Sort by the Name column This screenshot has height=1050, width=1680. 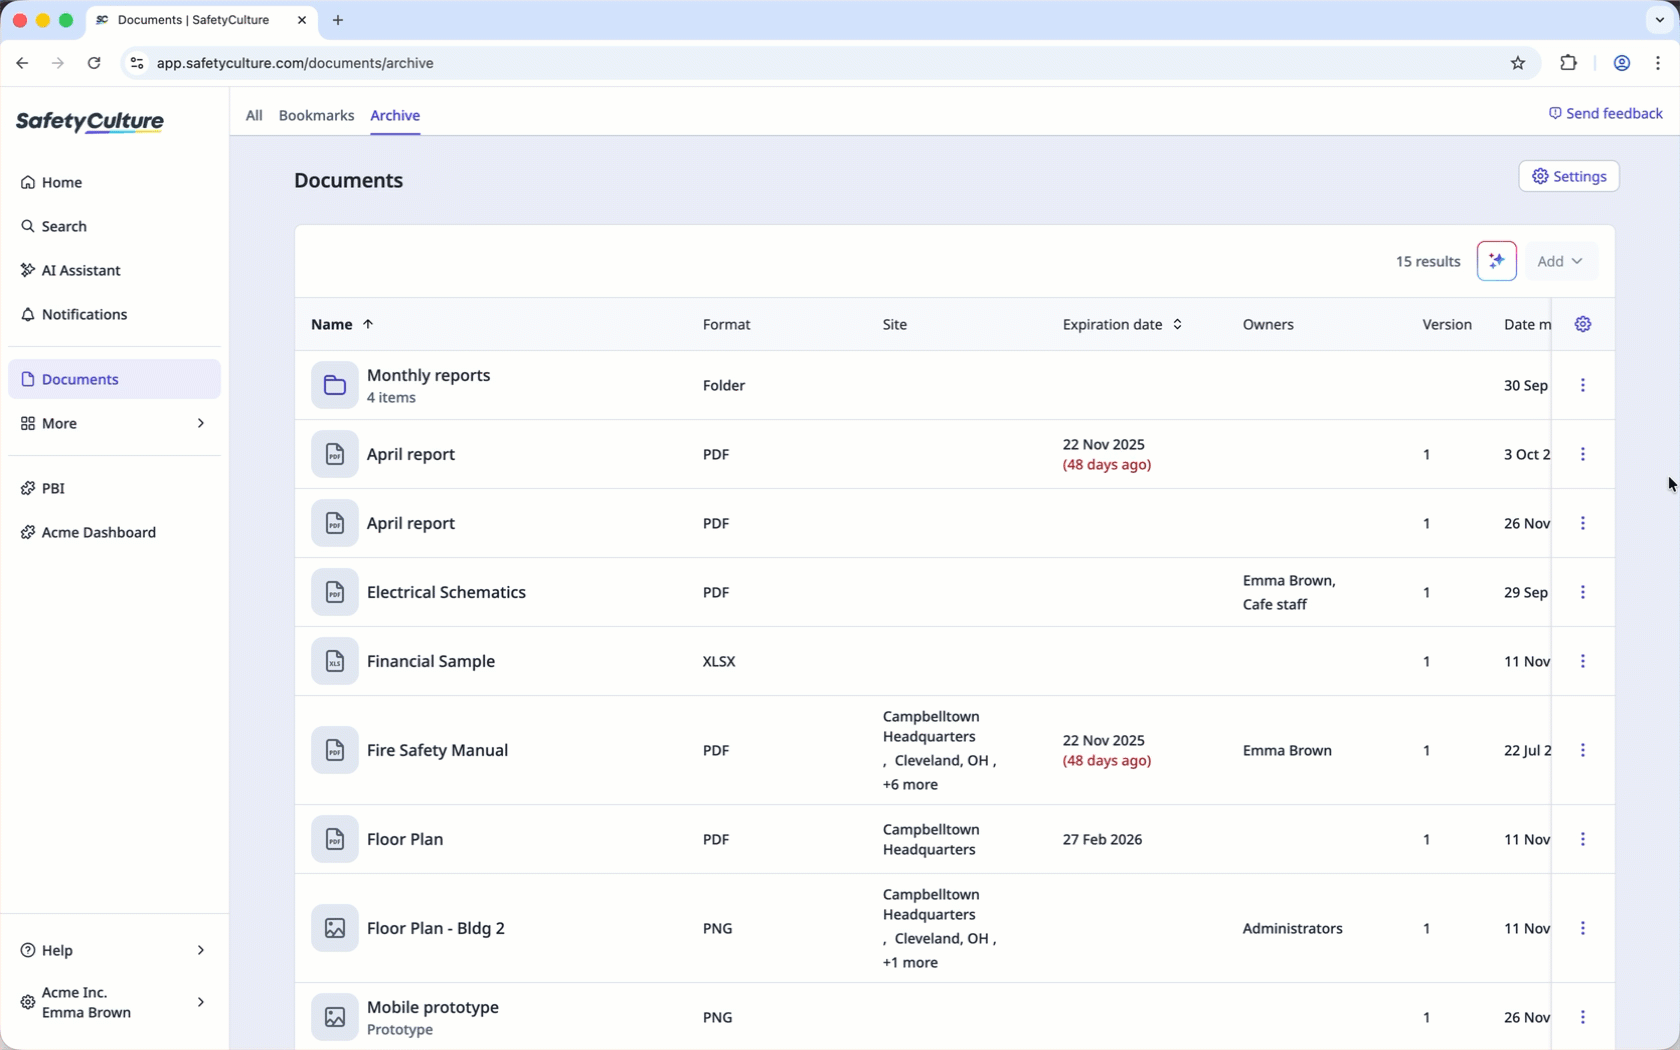click(x=342, y=324)
